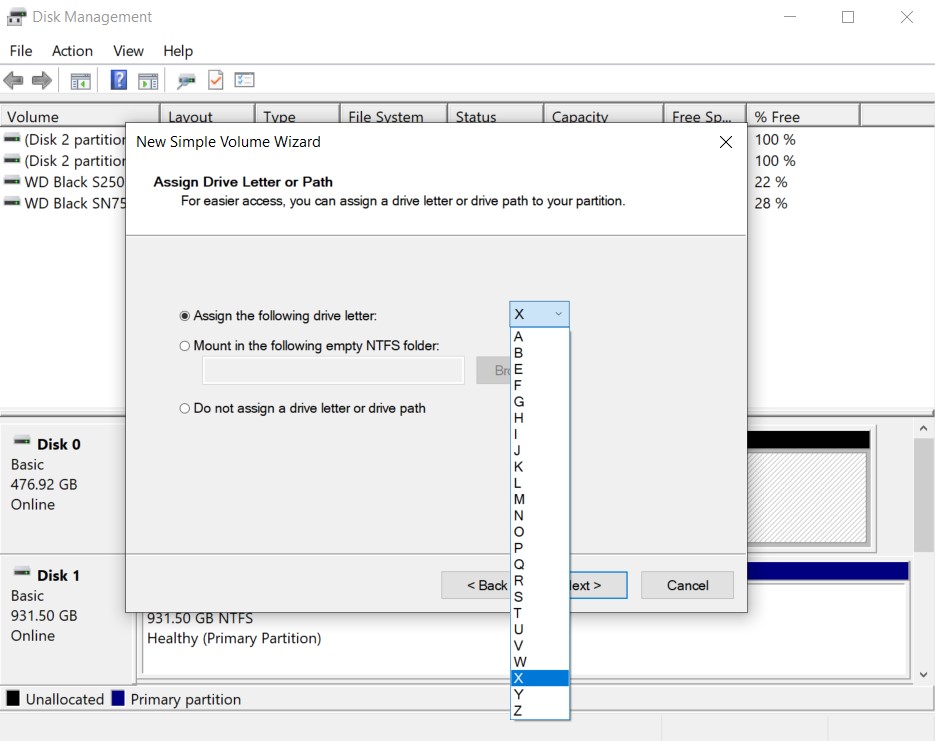This screenshot has width=935, height=741.
Task: Select first (Disk 2 partition volume row
Action: point(64,139)
